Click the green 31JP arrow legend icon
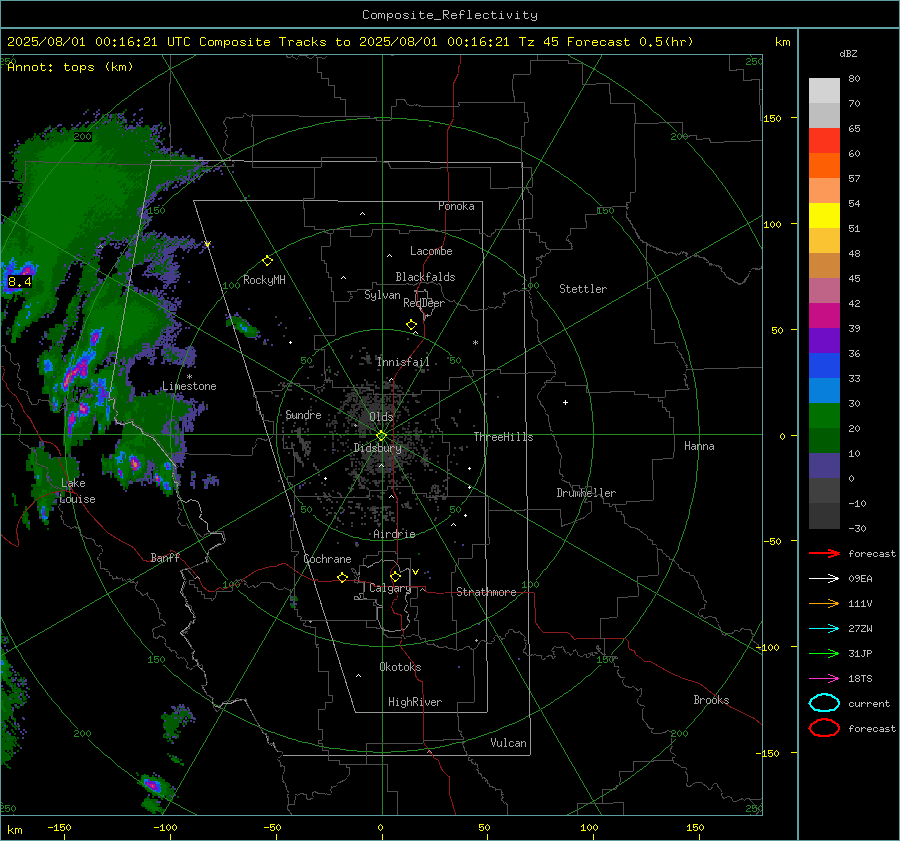Screen dimensions: 900x841 [x=824, y=653]
